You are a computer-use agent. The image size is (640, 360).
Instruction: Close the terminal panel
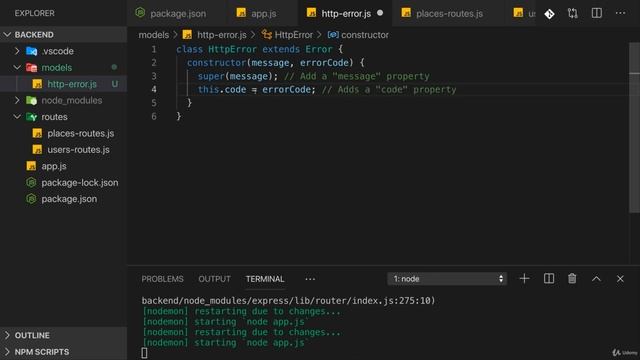coord(620,279)
